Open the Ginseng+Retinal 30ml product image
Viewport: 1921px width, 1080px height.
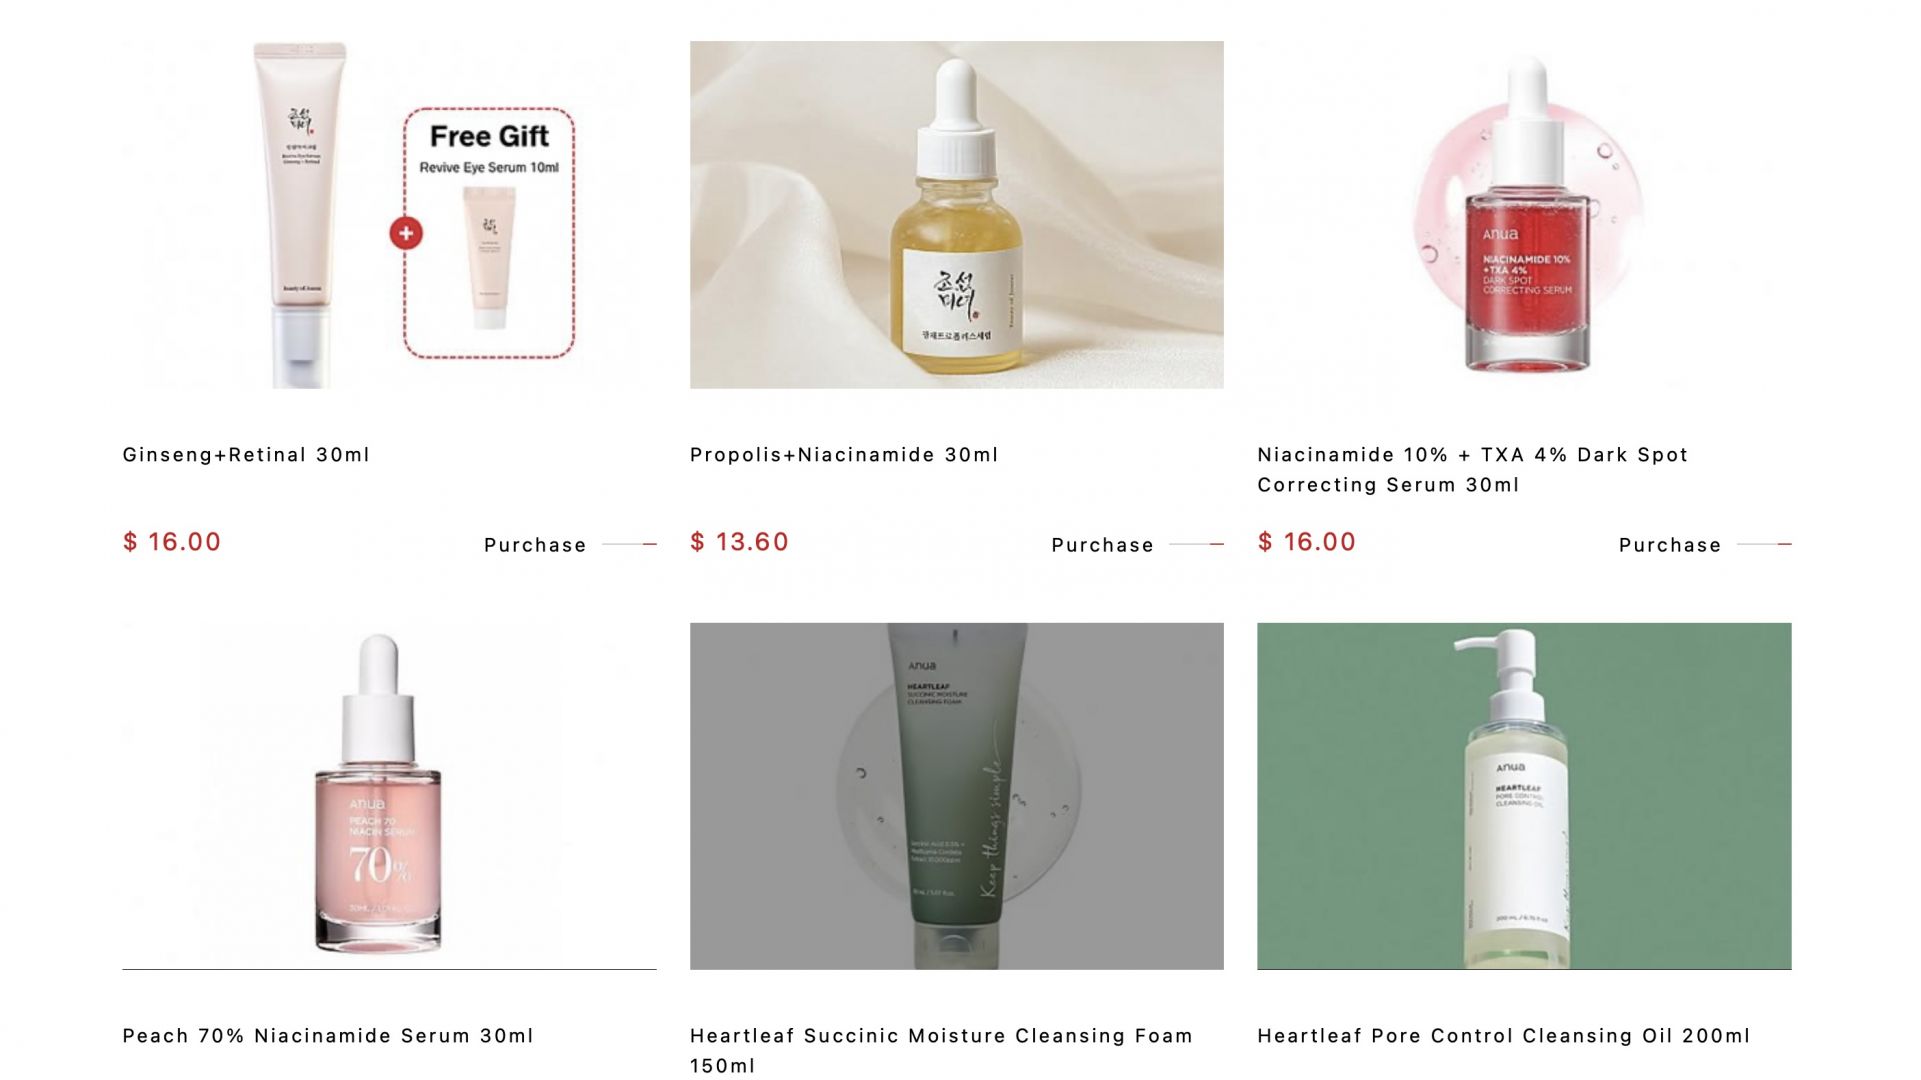coord(389,214)
